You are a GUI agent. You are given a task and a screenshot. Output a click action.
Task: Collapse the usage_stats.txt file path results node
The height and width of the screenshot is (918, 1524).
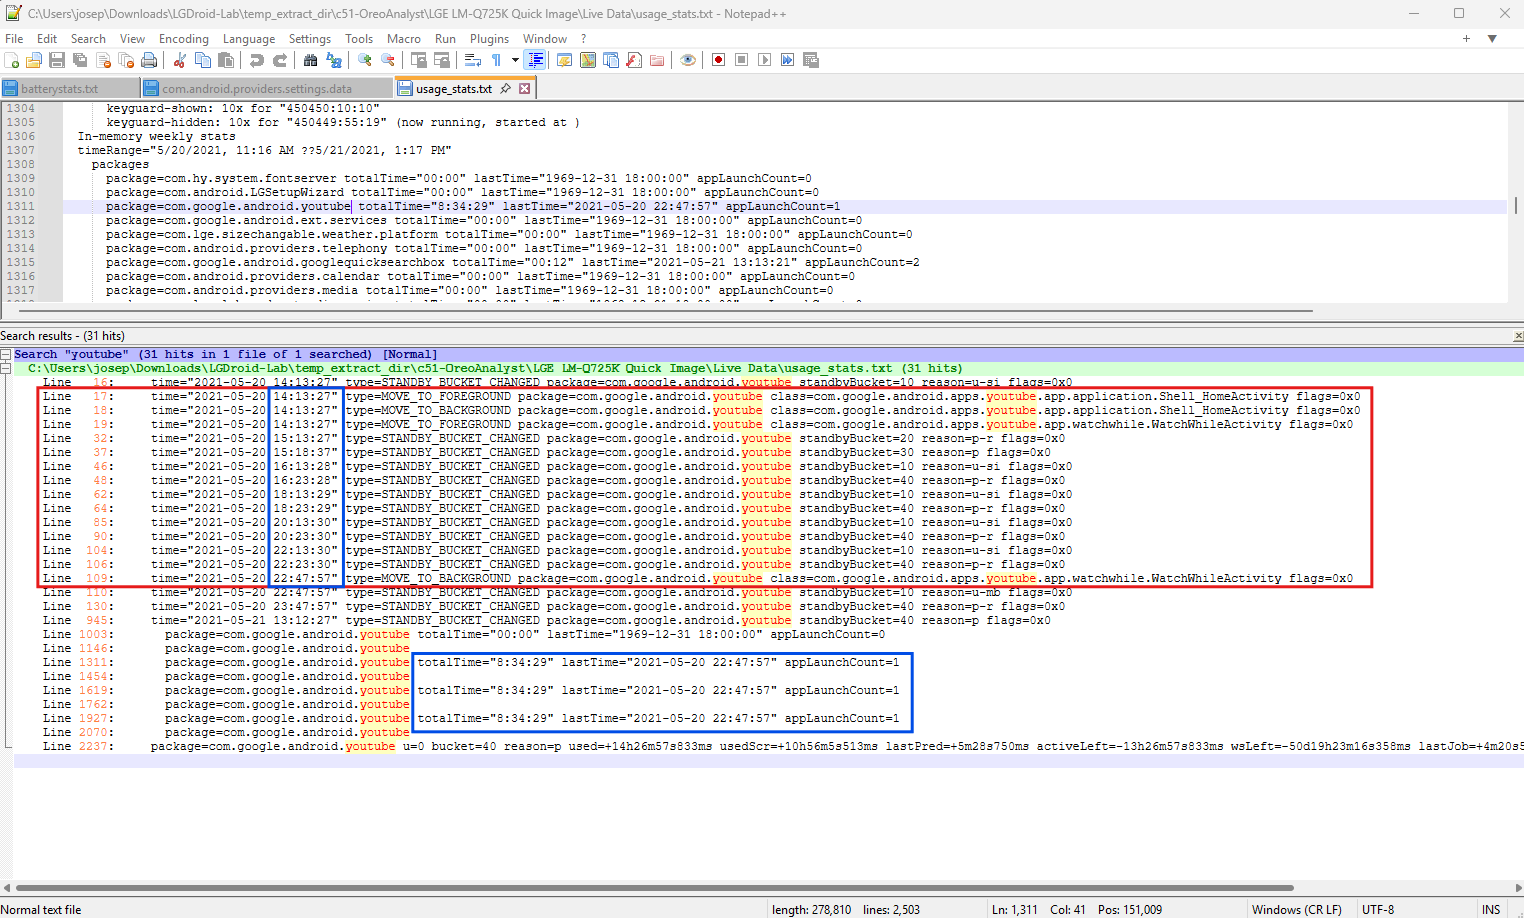click(x=6, y=369)
